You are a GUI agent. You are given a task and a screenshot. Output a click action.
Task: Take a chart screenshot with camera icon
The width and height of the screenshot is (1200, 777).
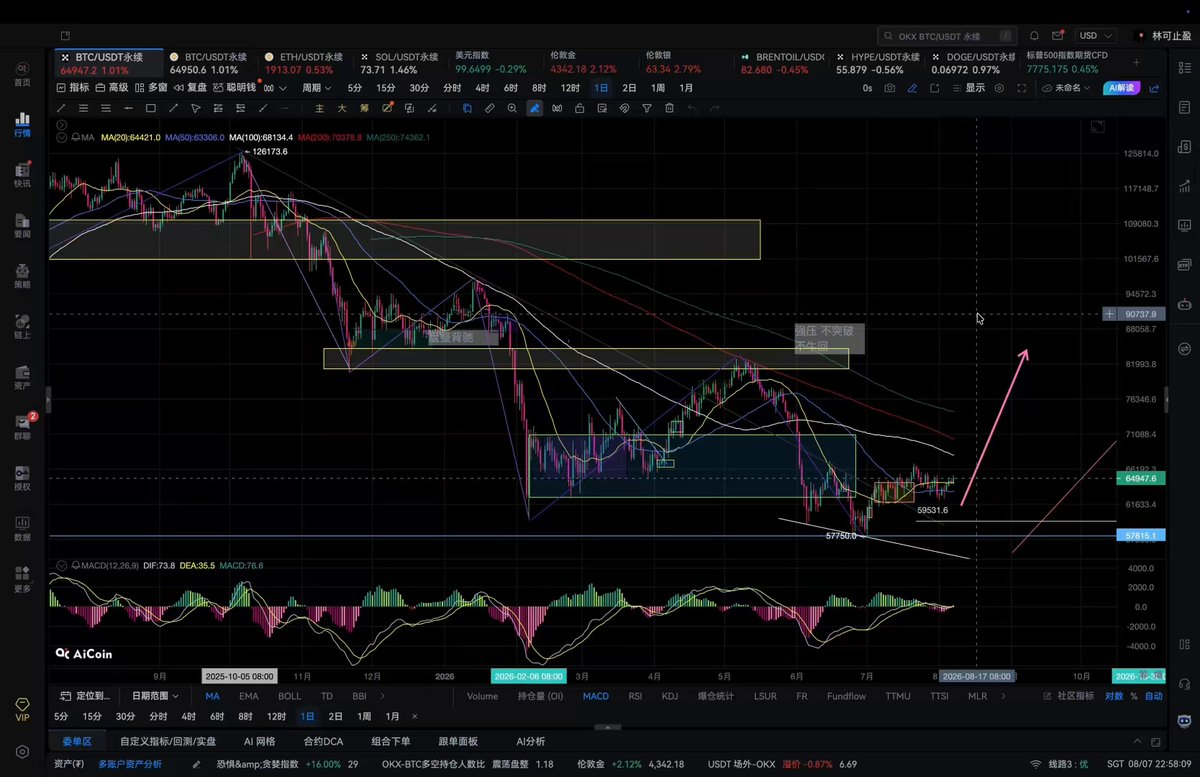click(x=890, y=88)
